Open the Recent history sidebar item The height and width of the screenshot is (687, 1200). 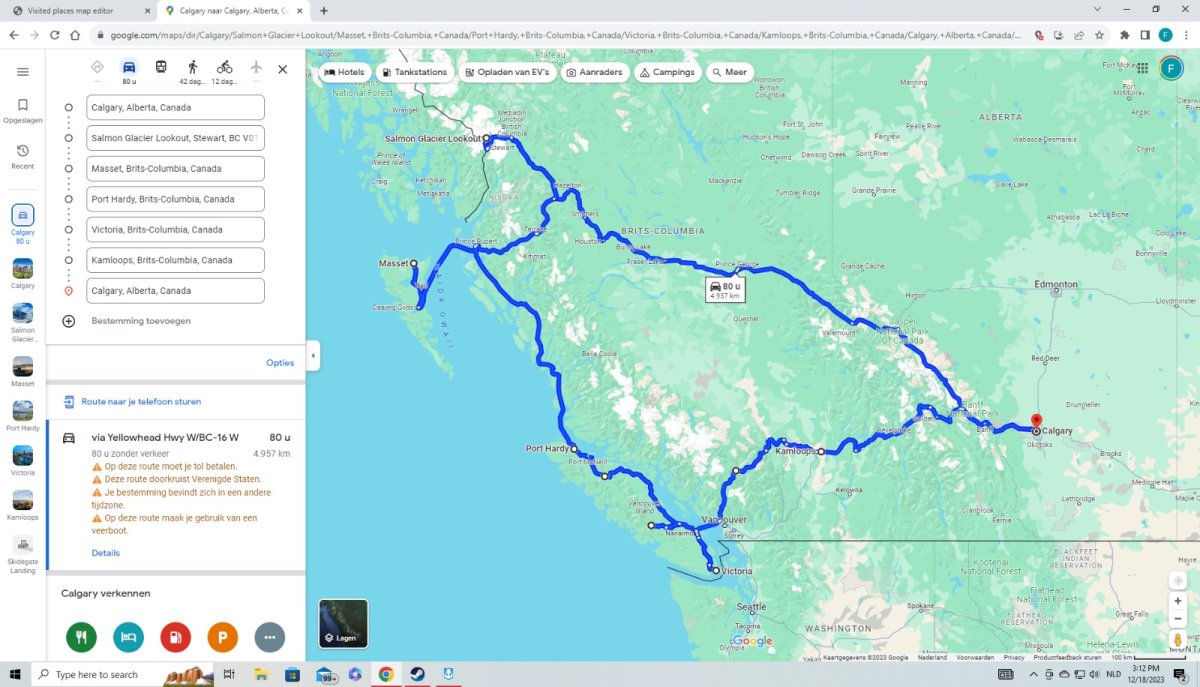tap(23, 156)
